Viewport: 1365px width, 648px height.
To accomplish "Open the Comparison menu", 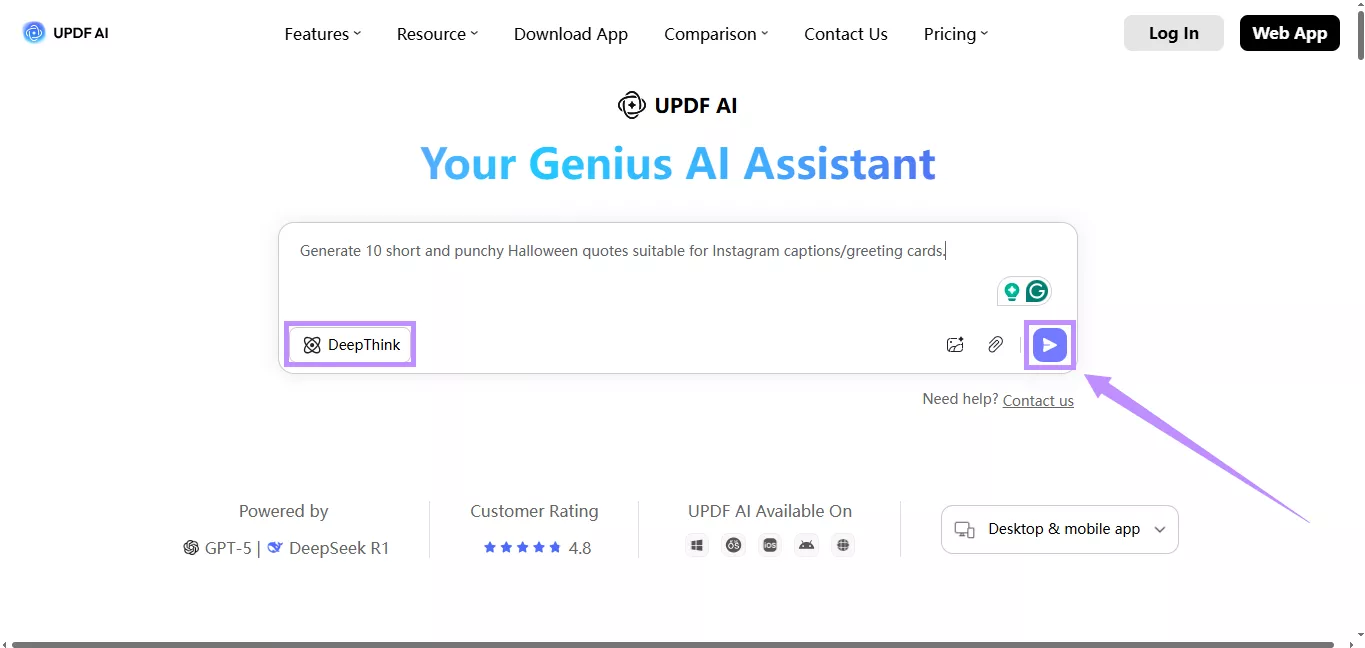I will point(715,33).
